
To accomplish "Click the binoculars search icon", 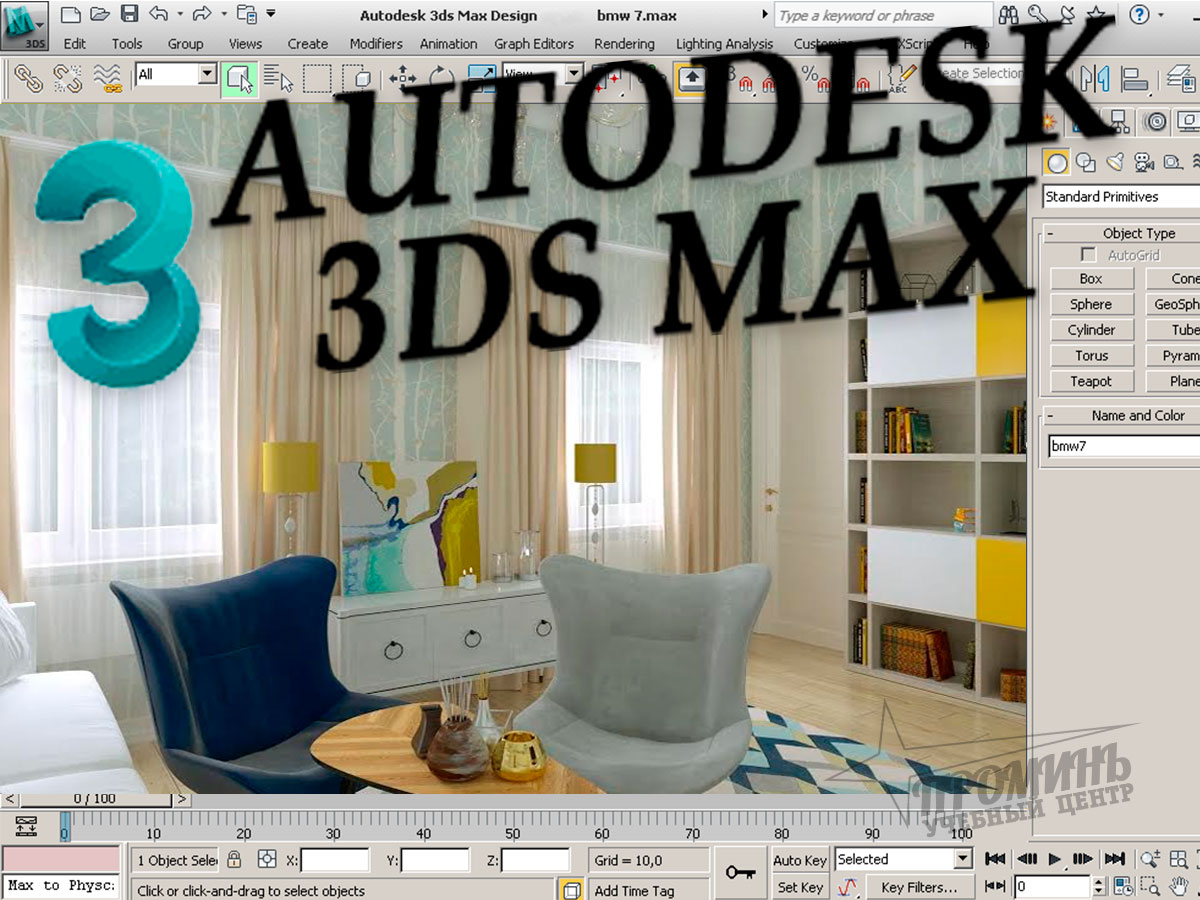I will [1009, 15].
